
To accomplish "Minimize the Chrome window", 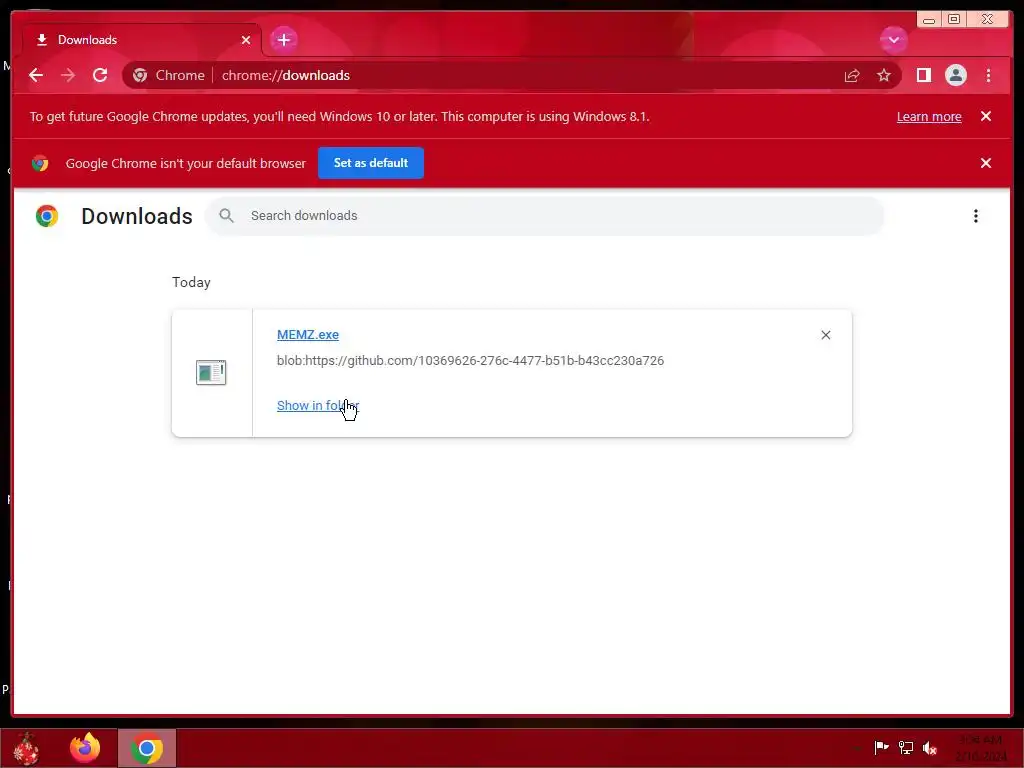I will 929,20.
